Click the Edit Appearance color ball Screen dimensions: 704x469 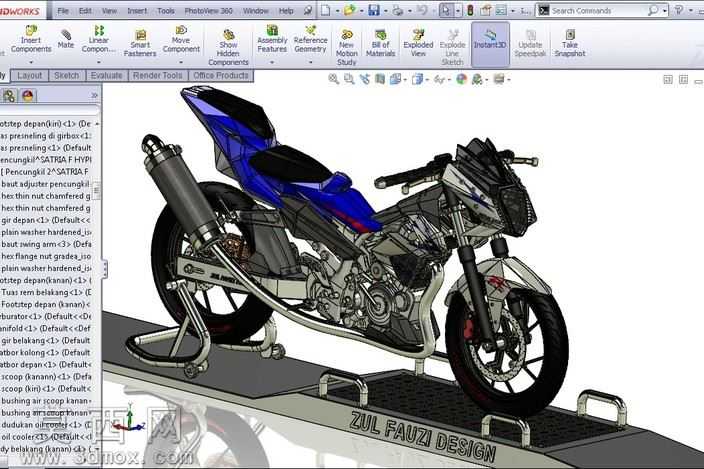[x=461, y=79]
